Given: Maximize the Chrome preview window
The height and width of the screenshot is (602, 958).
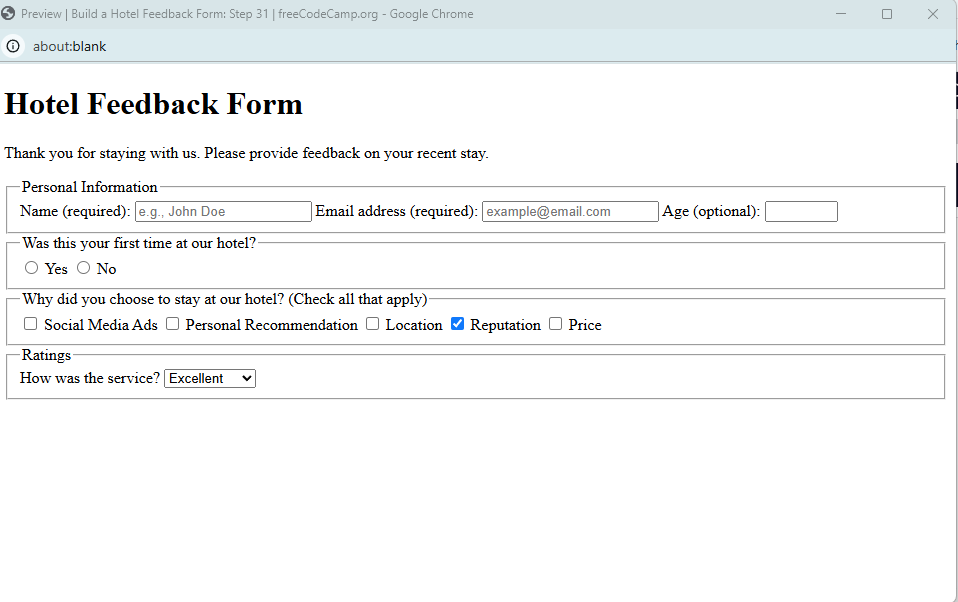Looking at the screenshot, I should pyautogui.click(x=887, y=14).
